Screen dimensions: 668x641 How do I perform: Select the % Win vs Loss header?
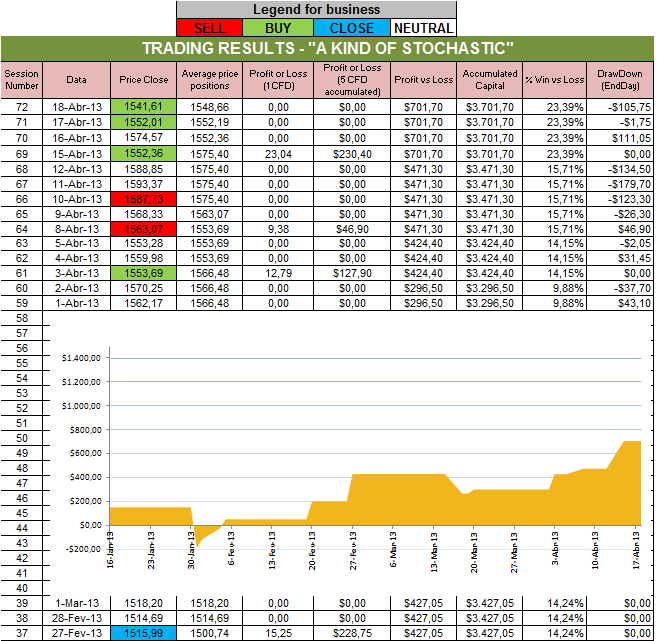tap(555, 80)
